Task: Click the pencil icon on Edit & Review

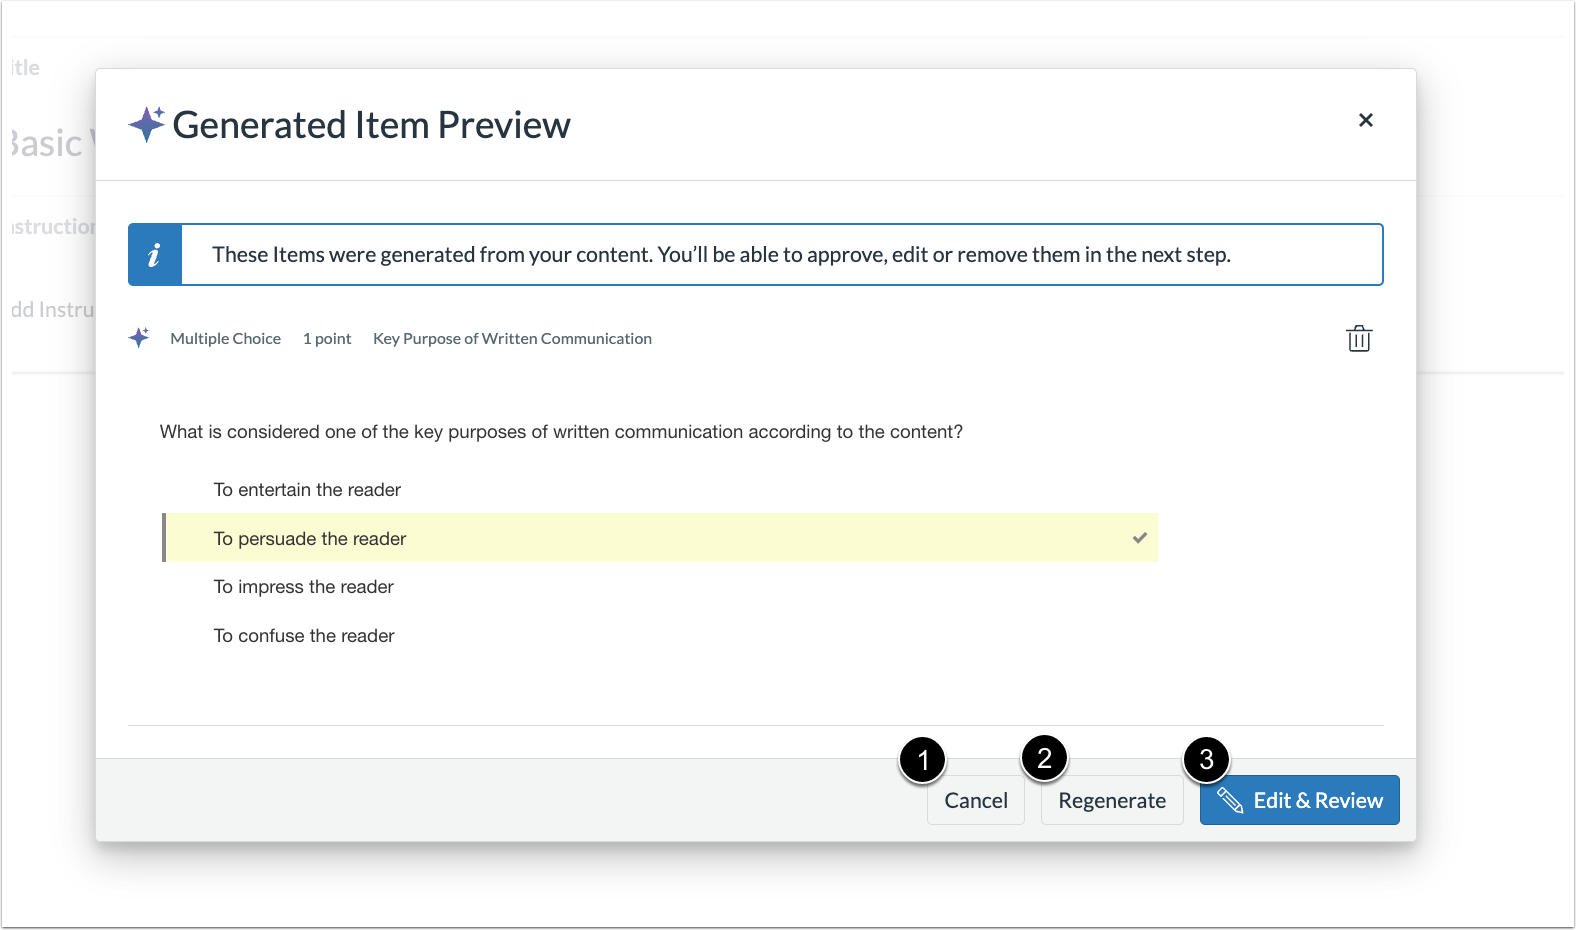Action: point(1230,800)
